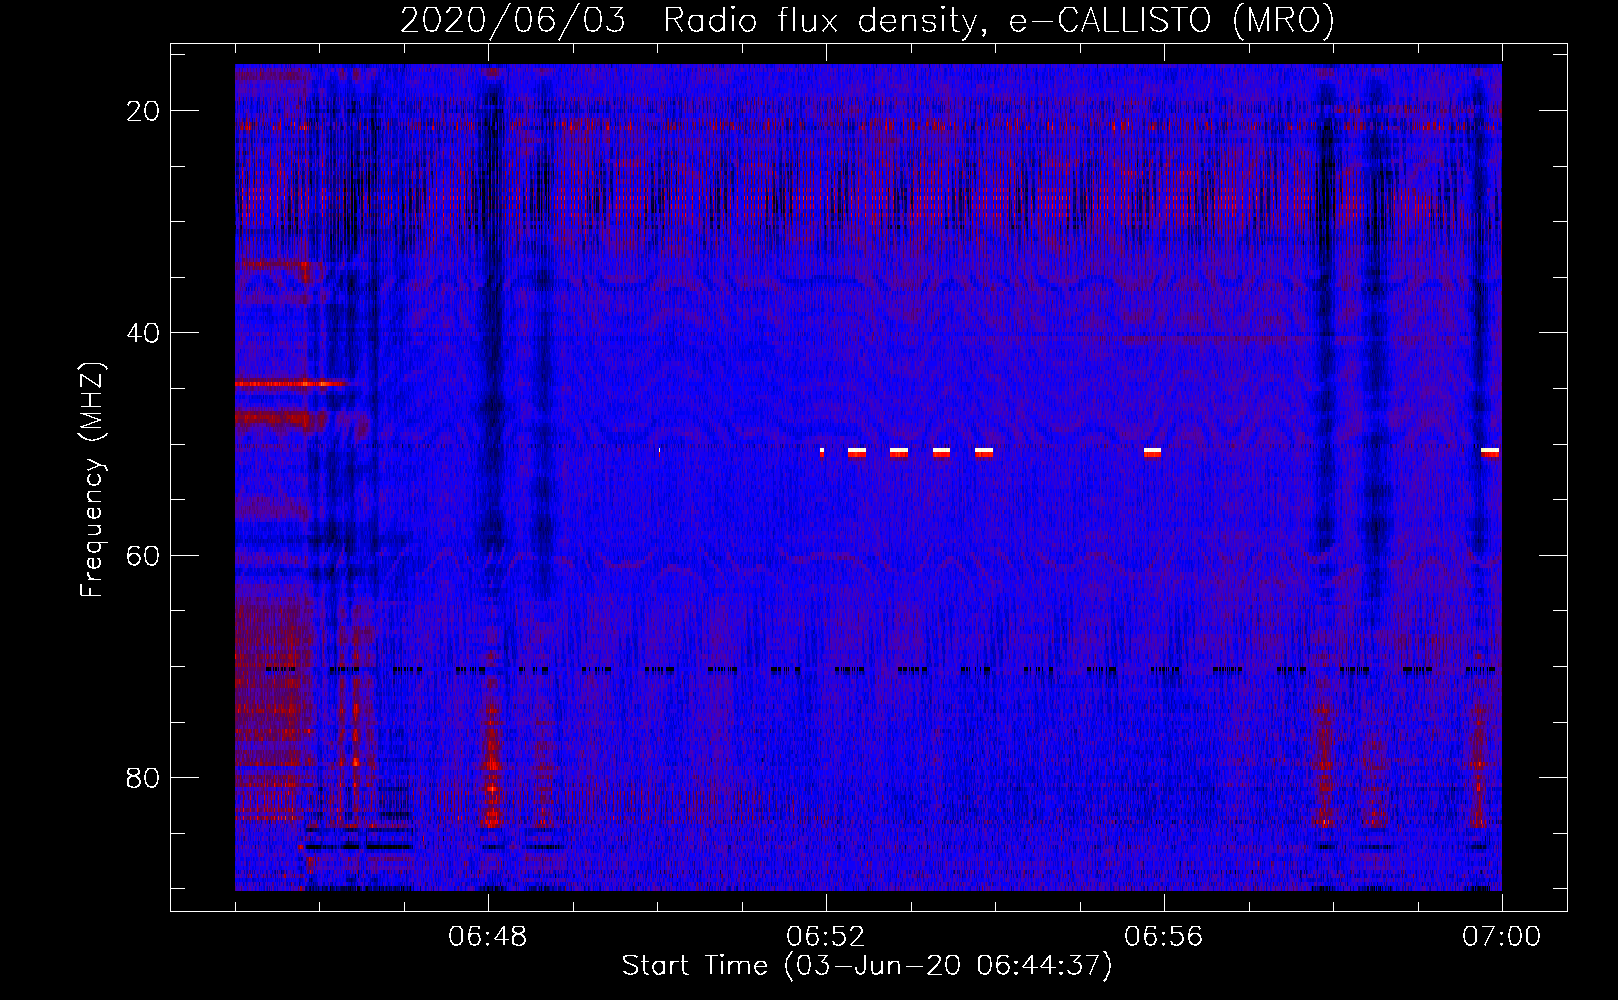Select the 06:52 time tick label
Screen dimensions: 1618x1000
[x=826, y=937]
